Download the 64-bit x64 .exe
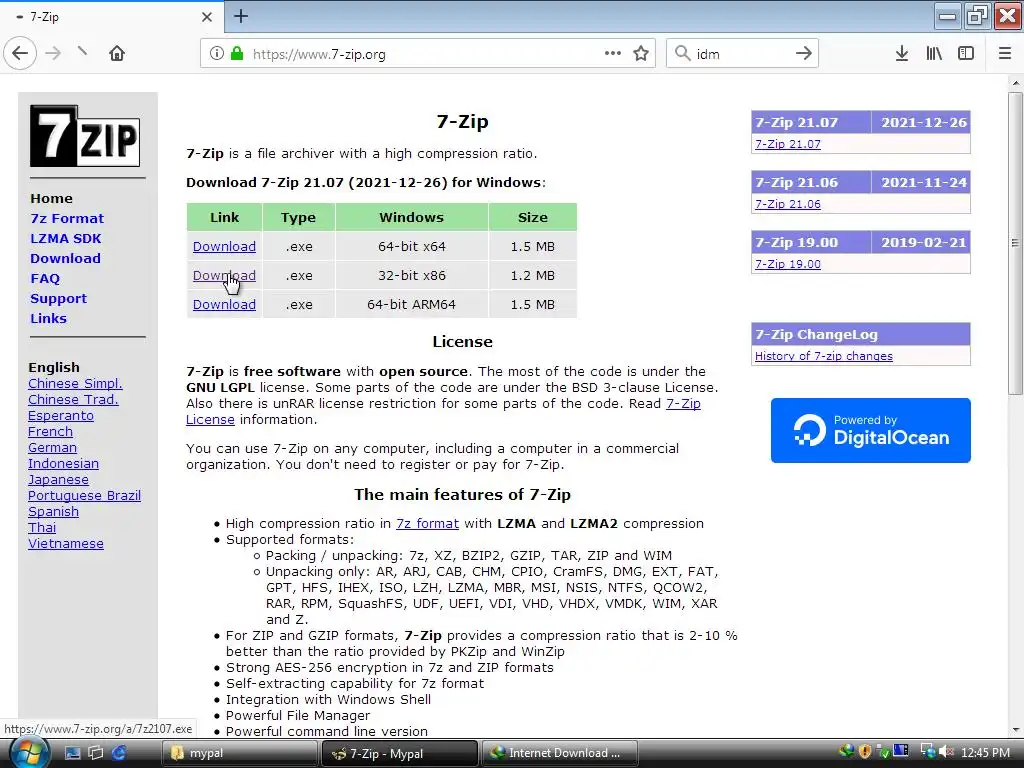Screen dimensions: 1024x768 click(224, 247)
